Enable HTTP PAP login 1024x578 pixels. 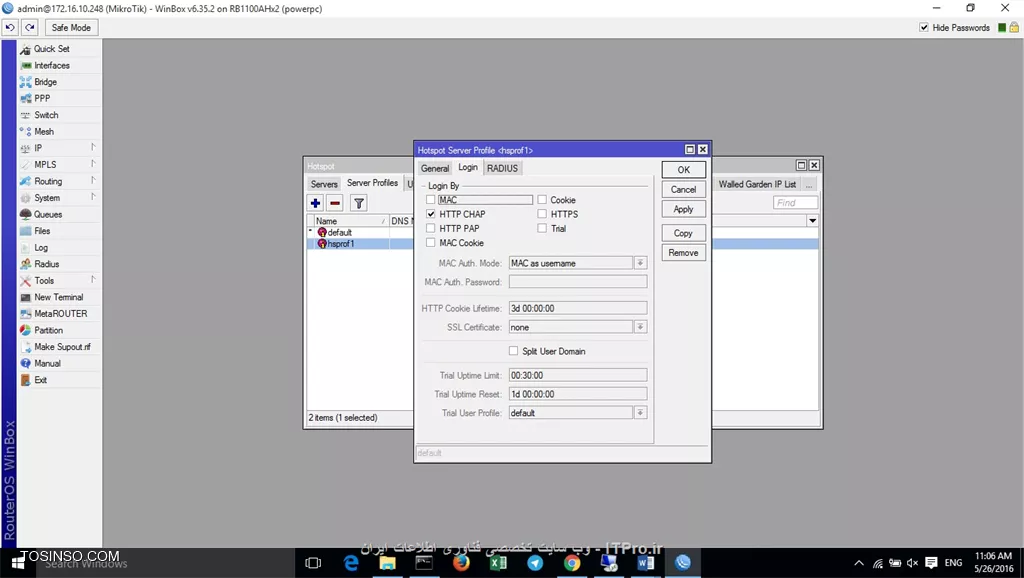tap(430, 229)
